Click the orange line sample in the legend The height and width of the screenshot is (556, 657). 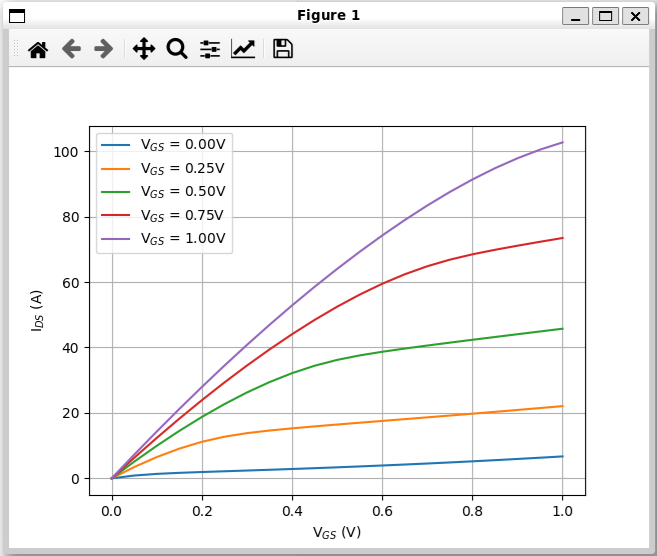point(116,168)
